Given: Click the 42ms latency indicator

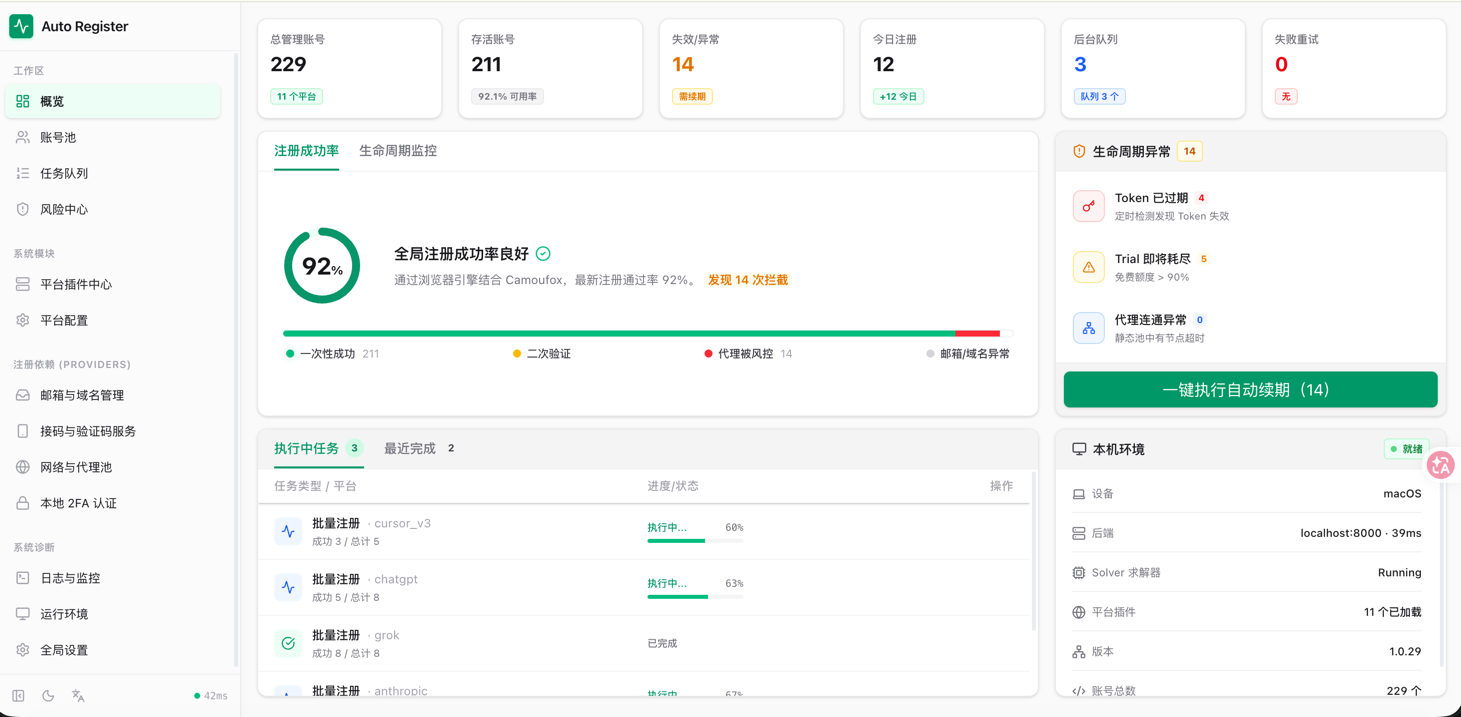Looking at the screenshot, I should 211,696.
